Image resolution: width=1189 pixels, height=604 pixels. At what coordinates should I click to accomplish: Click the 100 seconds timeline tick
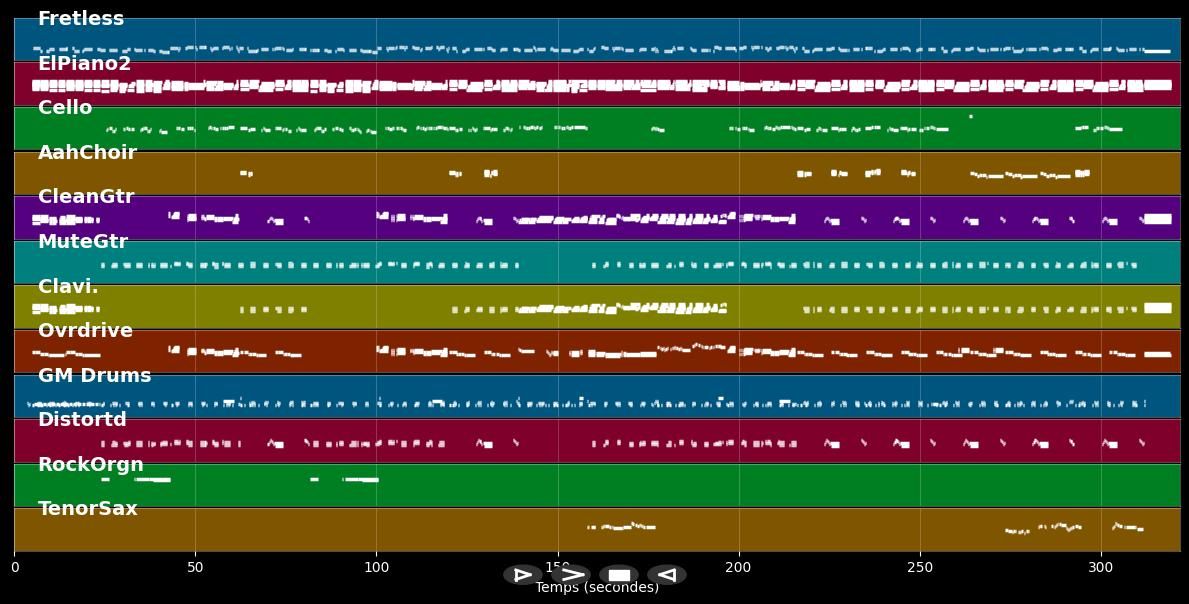[x=376, y=567]
